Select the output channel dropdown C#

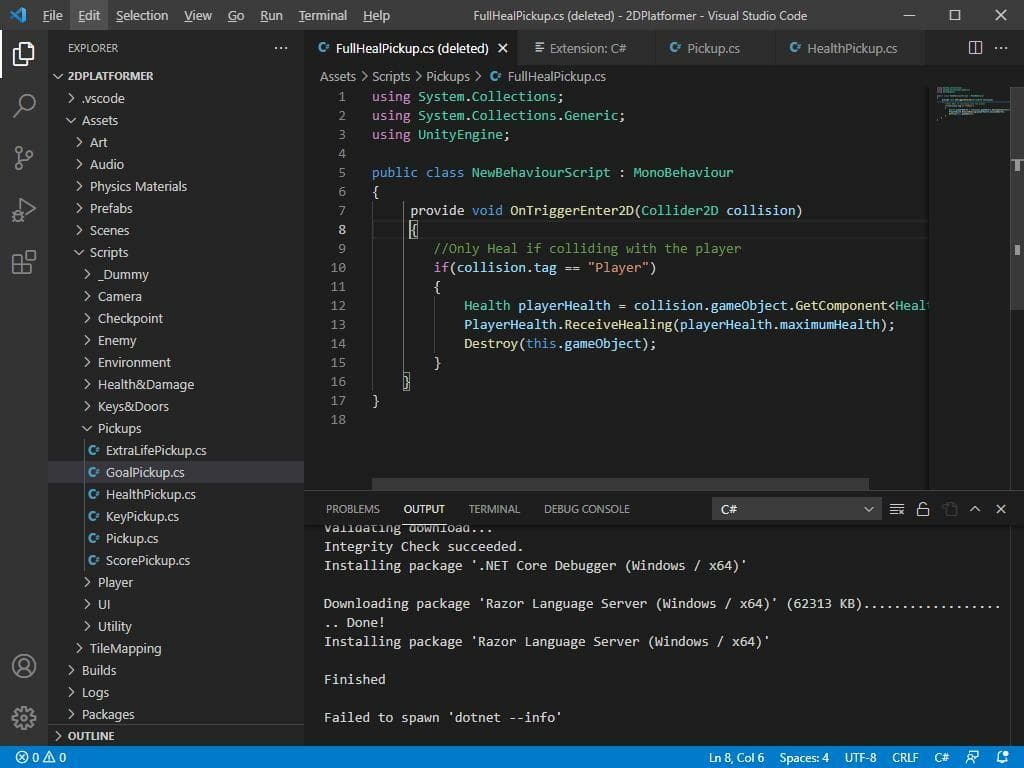click(796, 509)
